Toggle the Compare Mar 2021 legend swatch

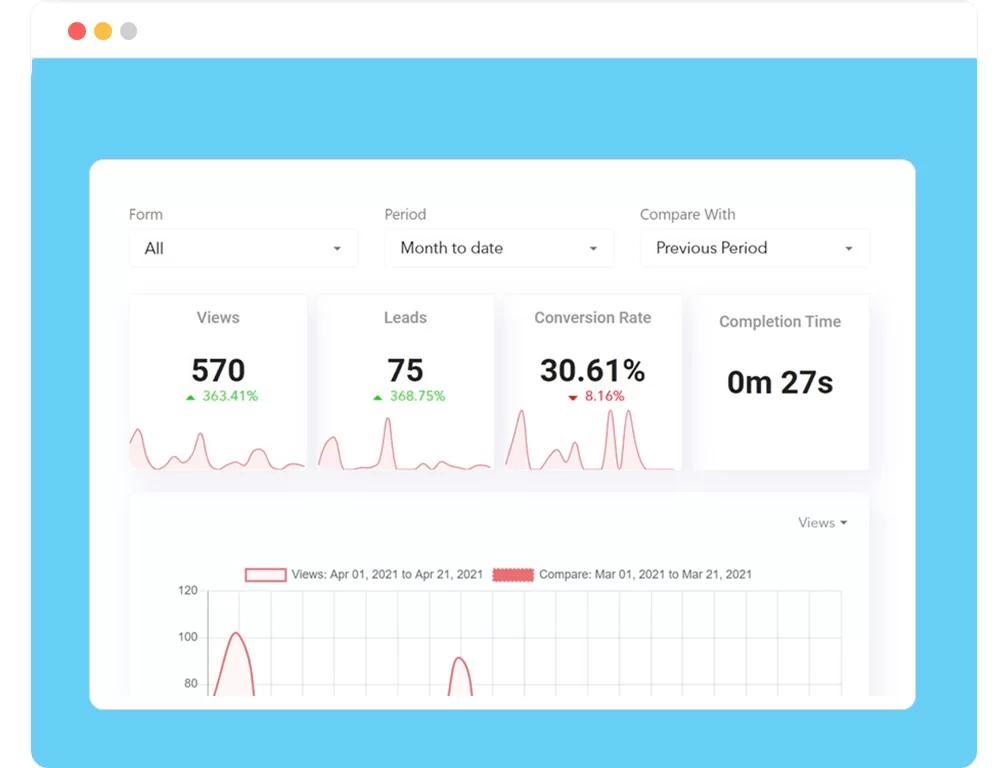tap(513, 575)
